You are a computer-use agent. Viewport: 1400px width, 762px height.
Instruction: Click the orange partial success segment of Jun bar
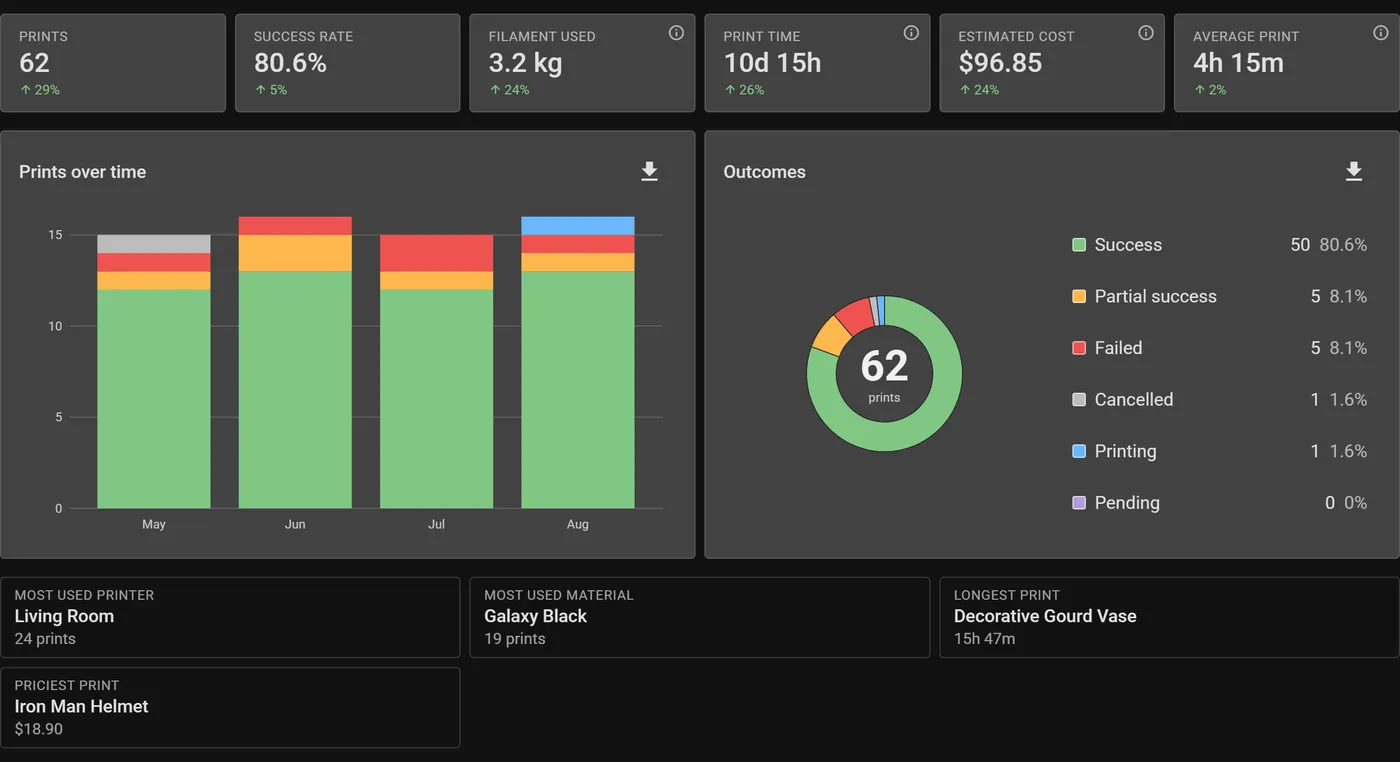click(x=295, y=253)
